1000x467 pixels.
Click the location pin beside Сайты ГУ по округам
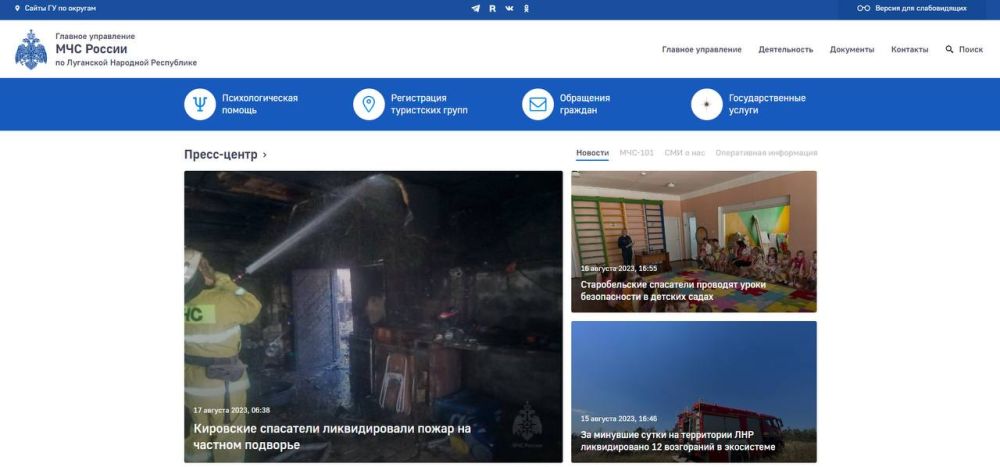click(x=17, y=9)
